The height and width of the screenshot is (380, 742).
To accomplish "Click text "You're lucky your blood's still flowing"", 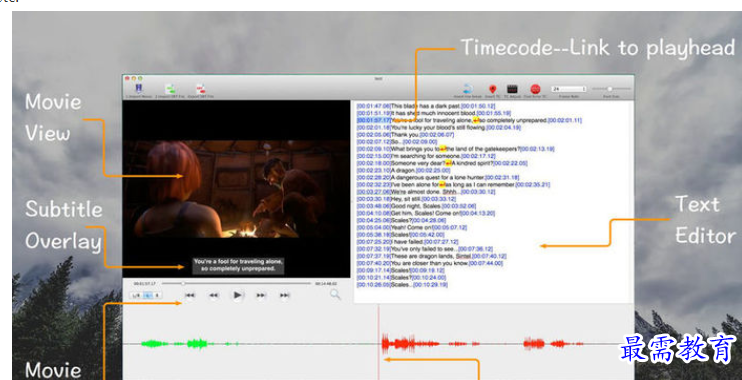I will (x=438, y=128).
